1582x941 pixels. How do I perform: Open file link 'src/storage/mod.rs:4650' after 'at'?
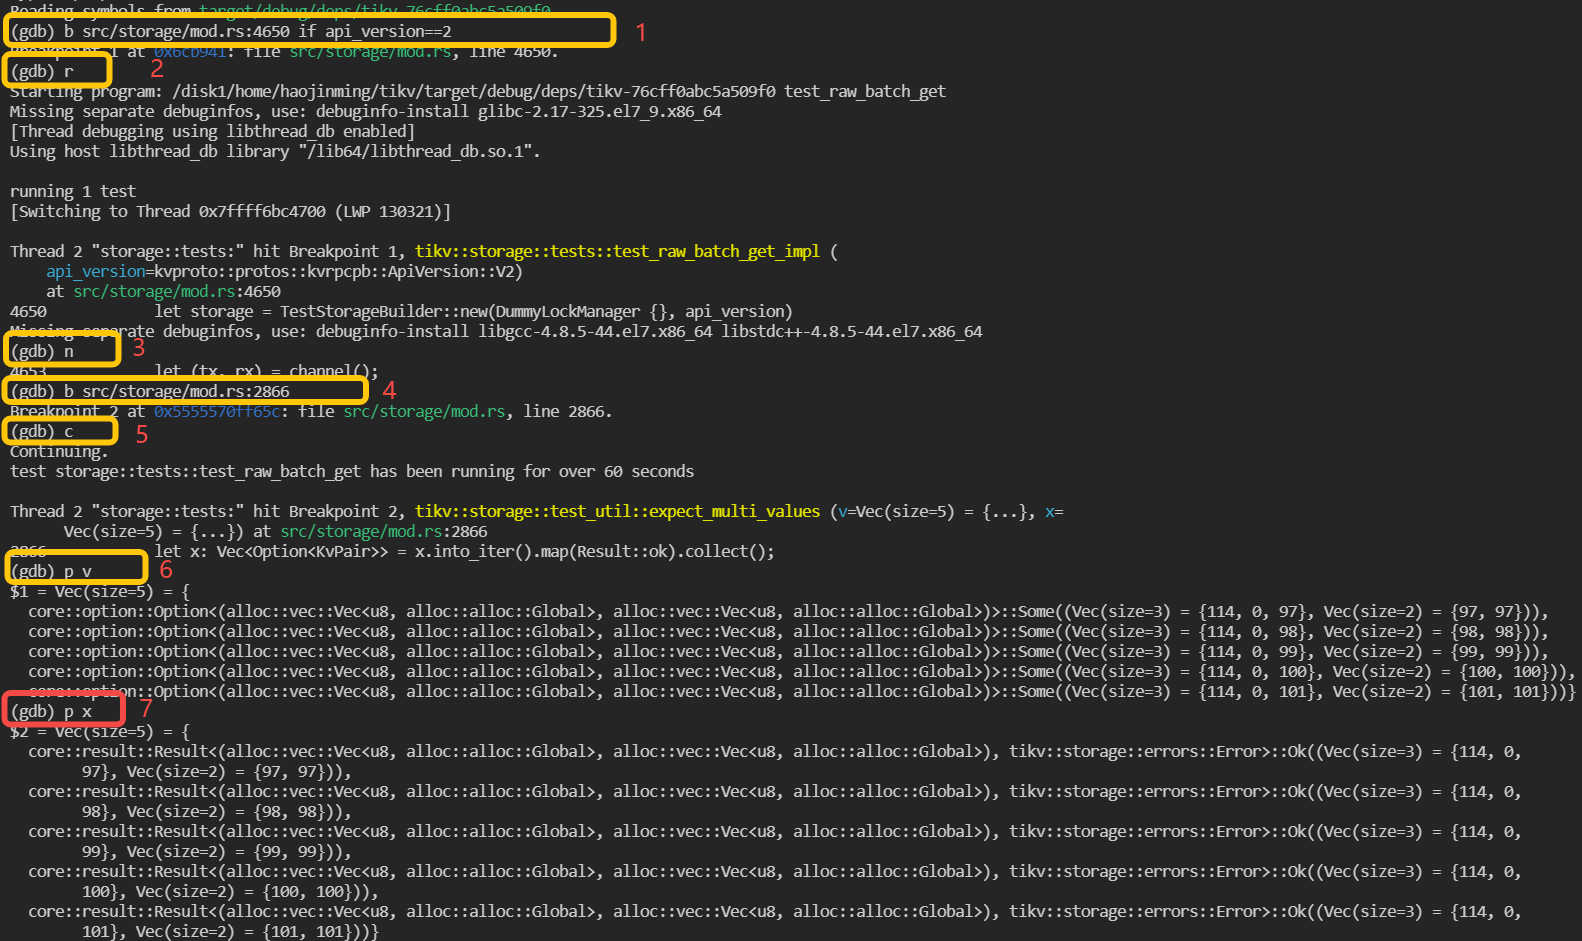pos(177,291)
